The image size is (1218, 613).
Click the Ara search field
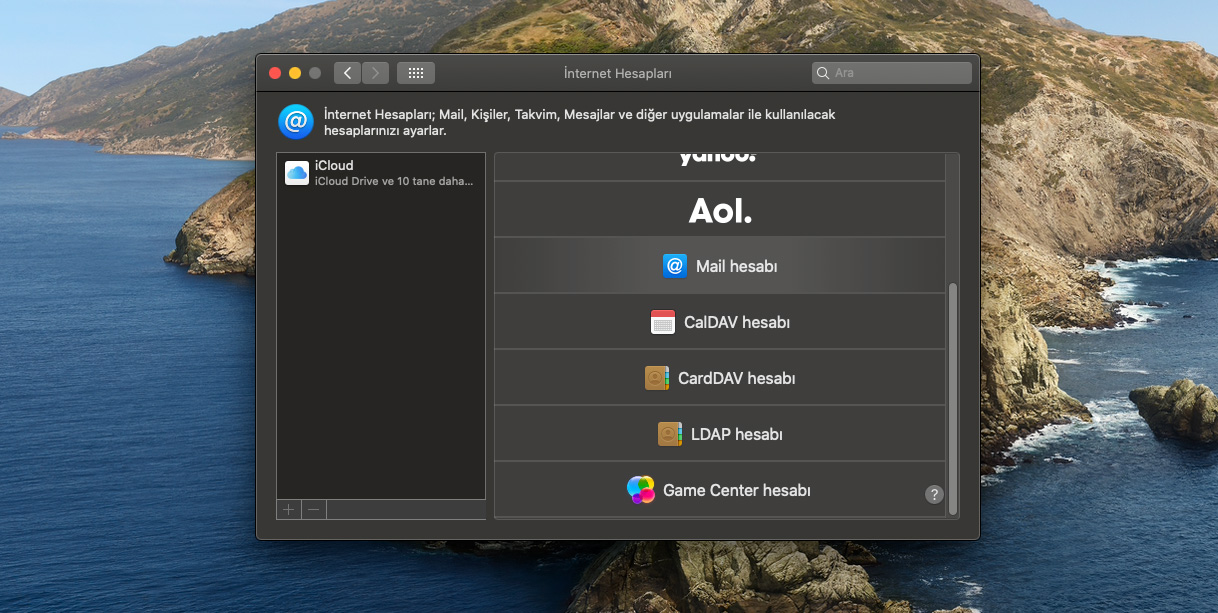tap(892, 73)
